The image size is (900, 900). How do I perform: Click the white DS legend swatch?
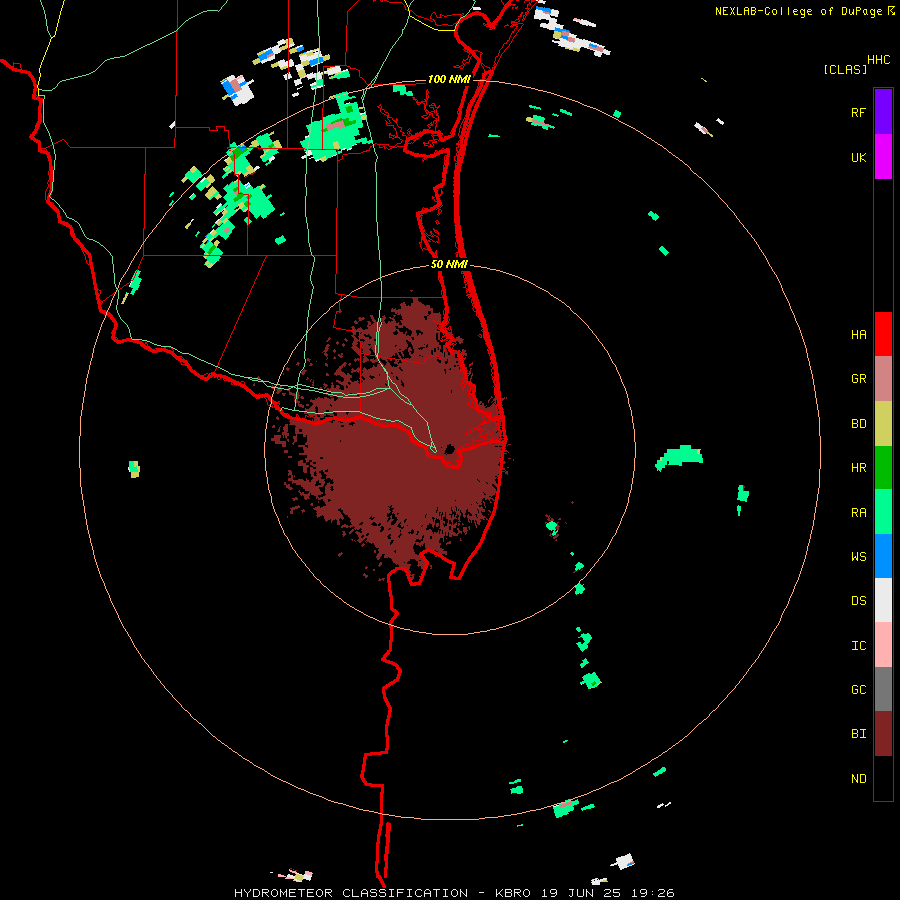coord(883,600)
